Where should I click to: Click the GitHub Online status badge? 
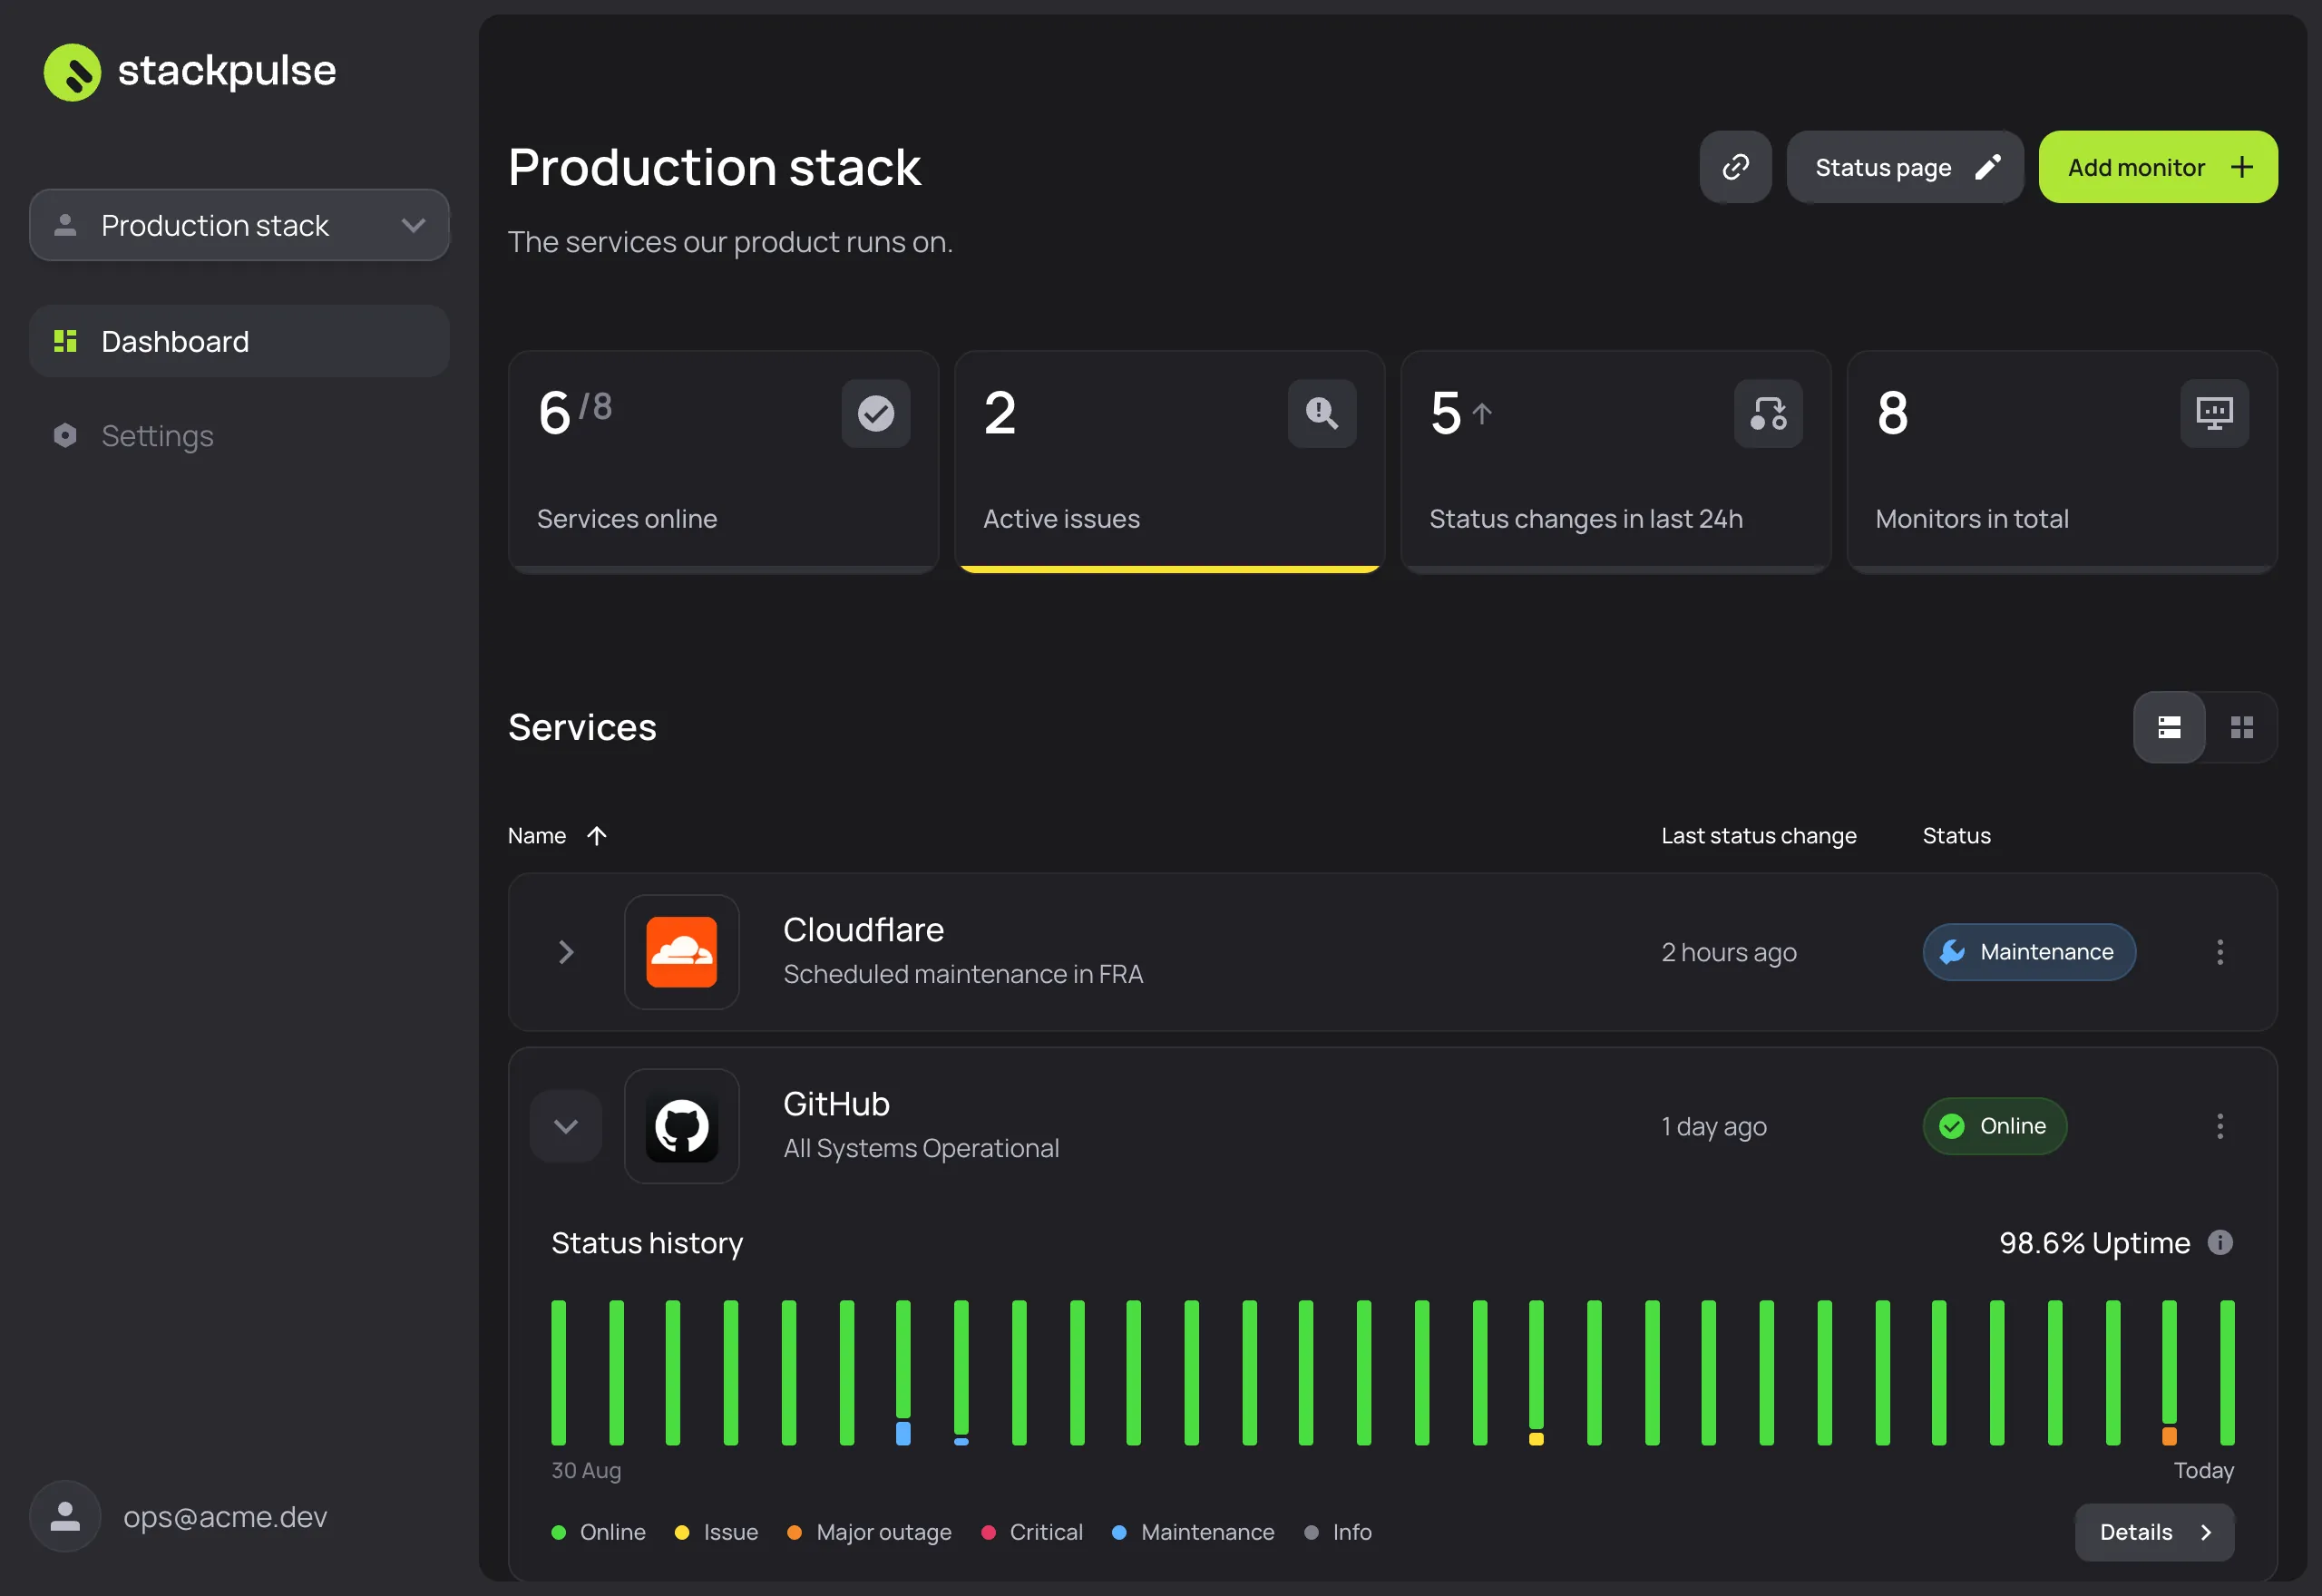pos(1993,1126)
